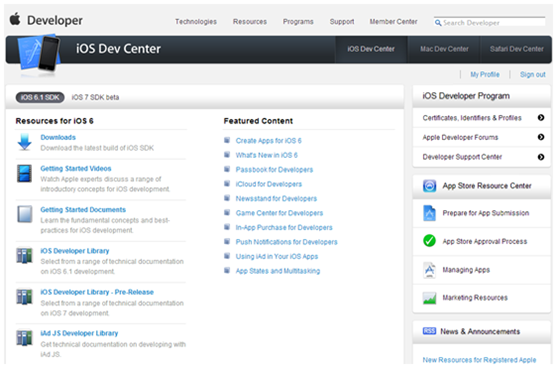
Task: Click the Getting Started Videos film icon
Action: 25,174
